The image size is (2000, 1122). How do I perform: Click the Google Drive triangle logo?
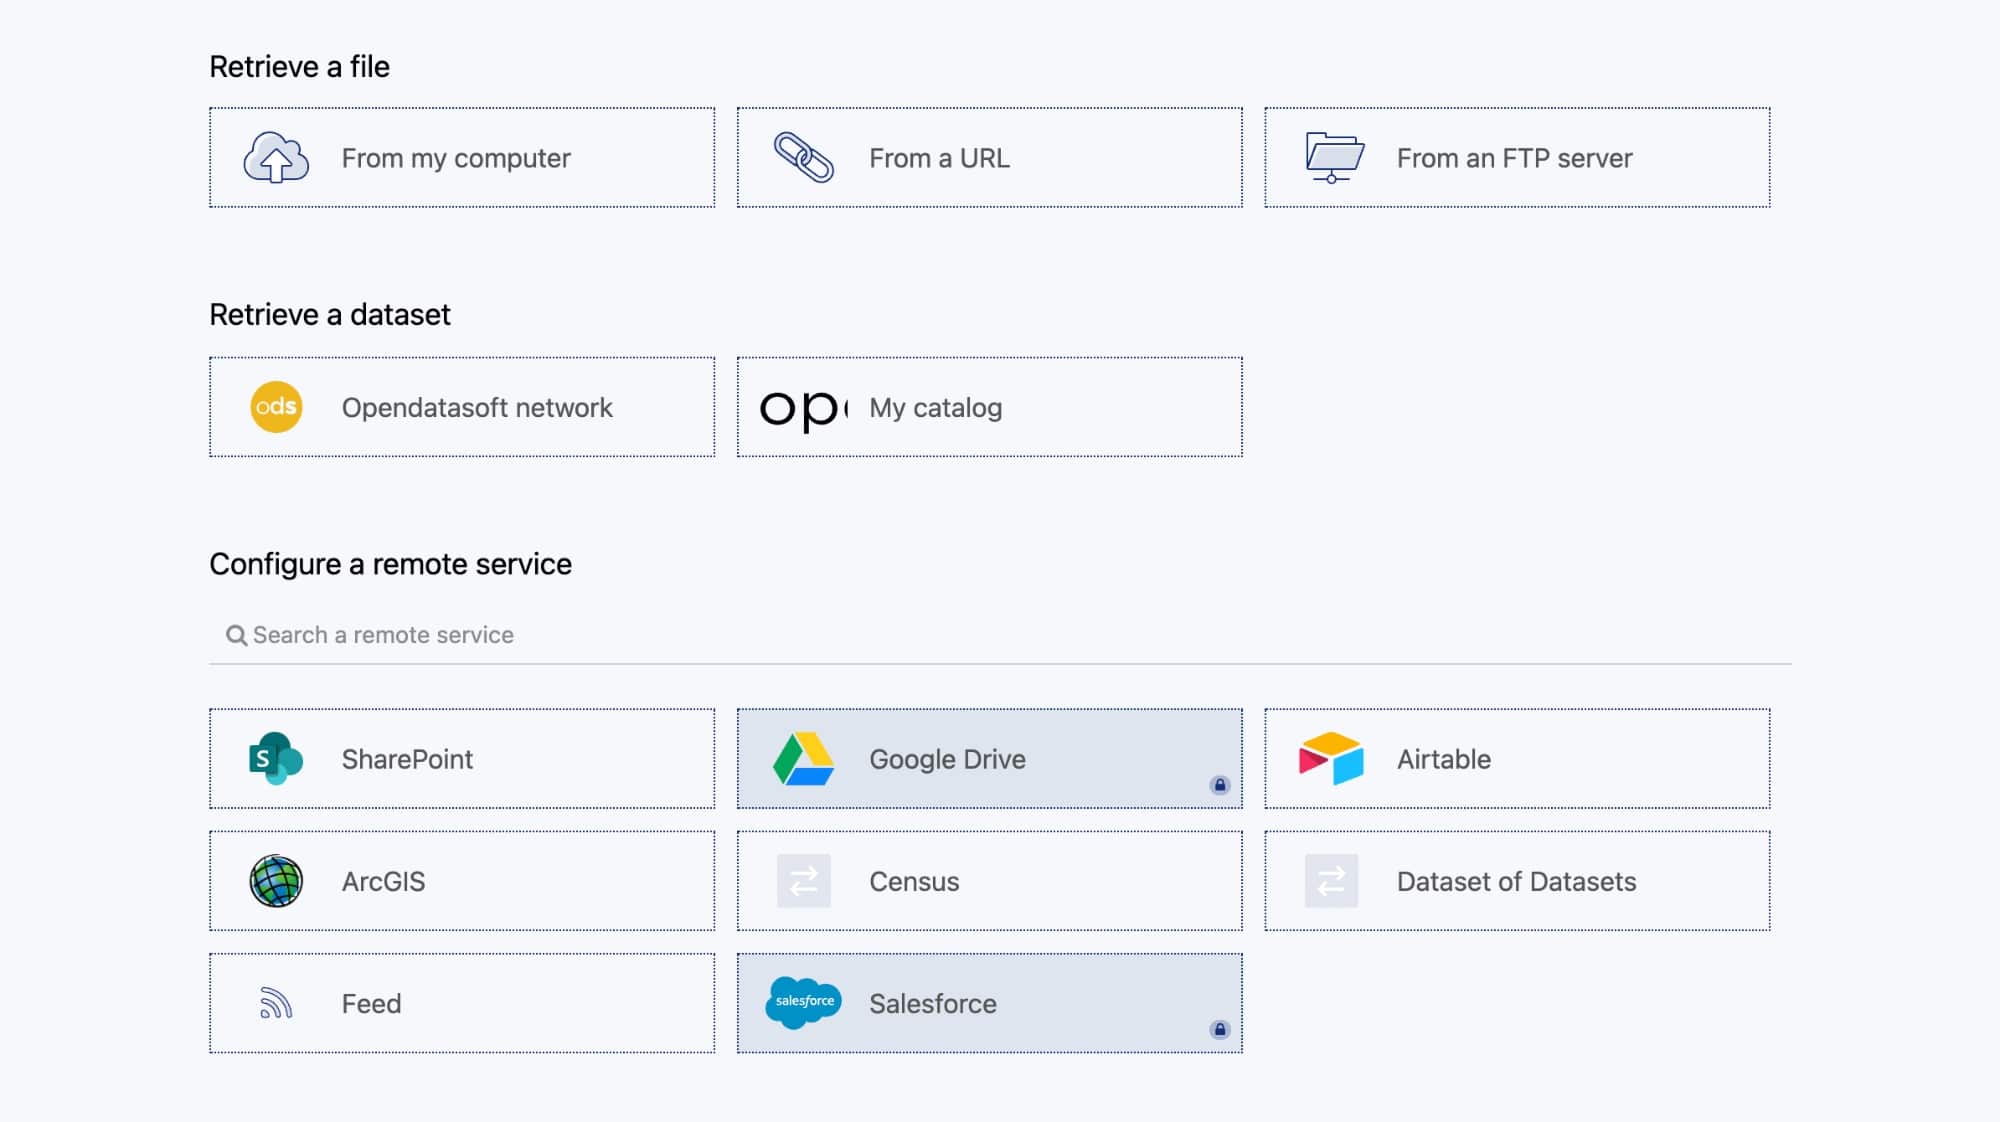[x=803, y=759]
